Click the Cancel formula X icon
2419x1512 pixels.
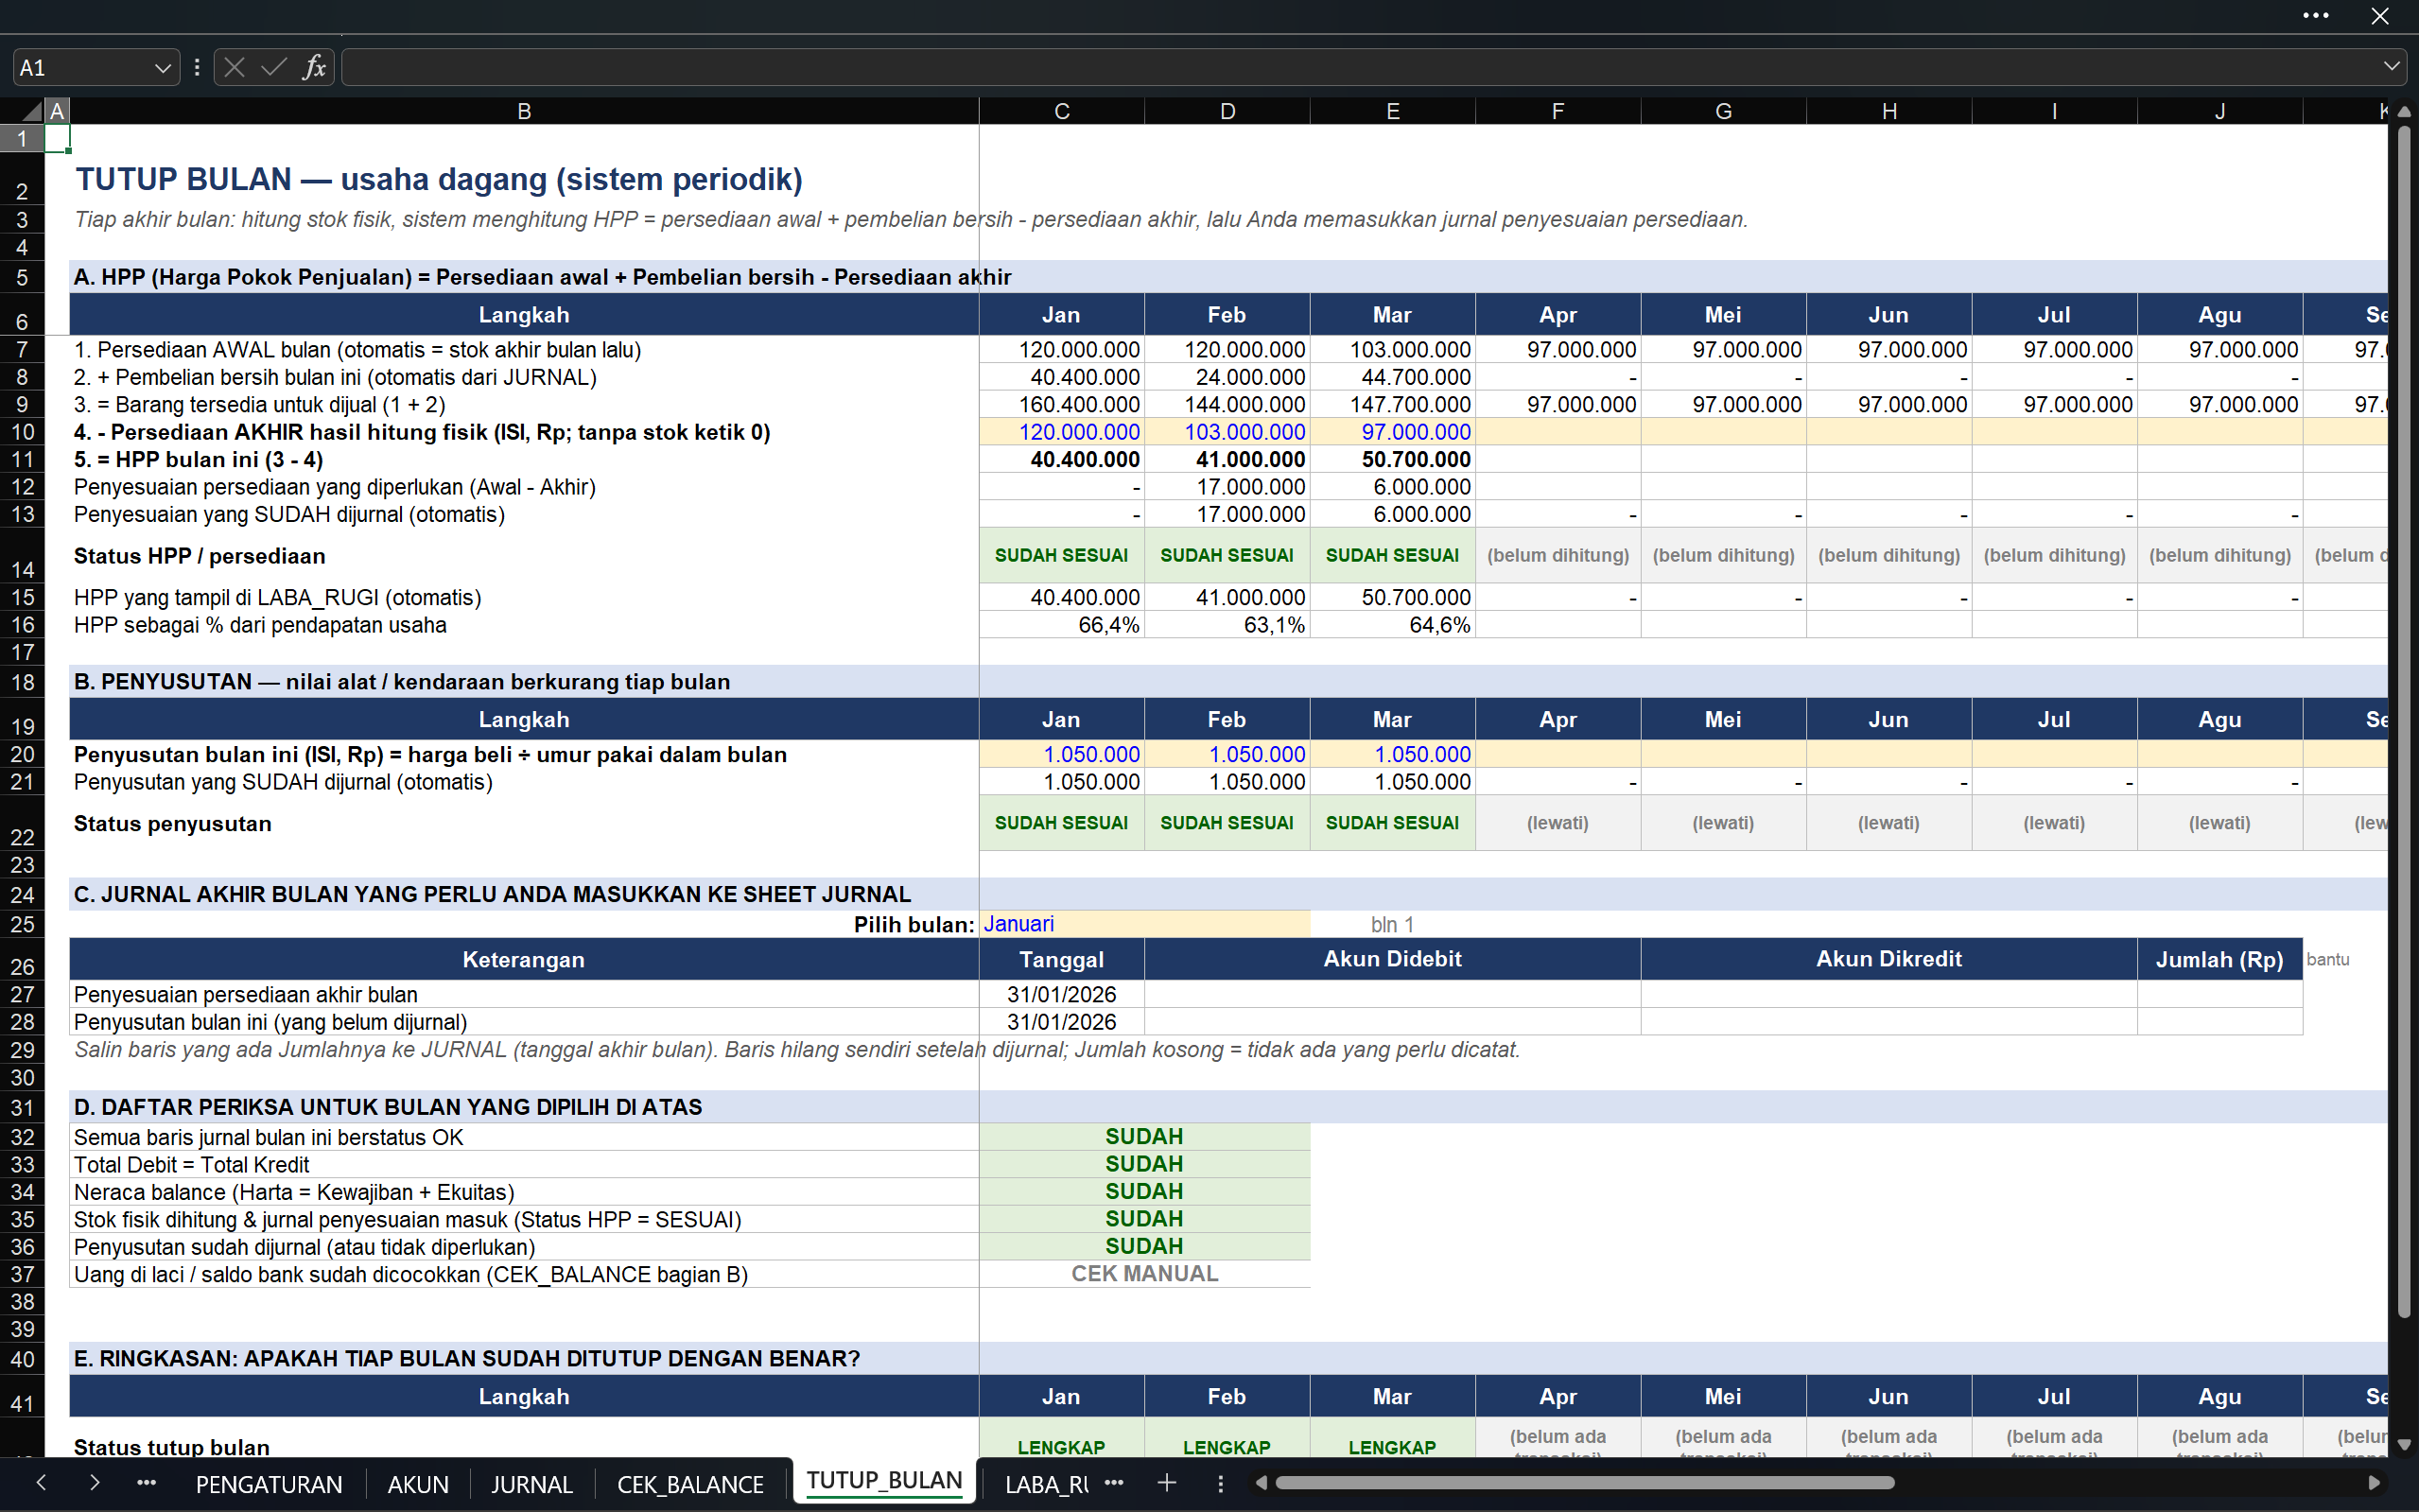(234, 67)
